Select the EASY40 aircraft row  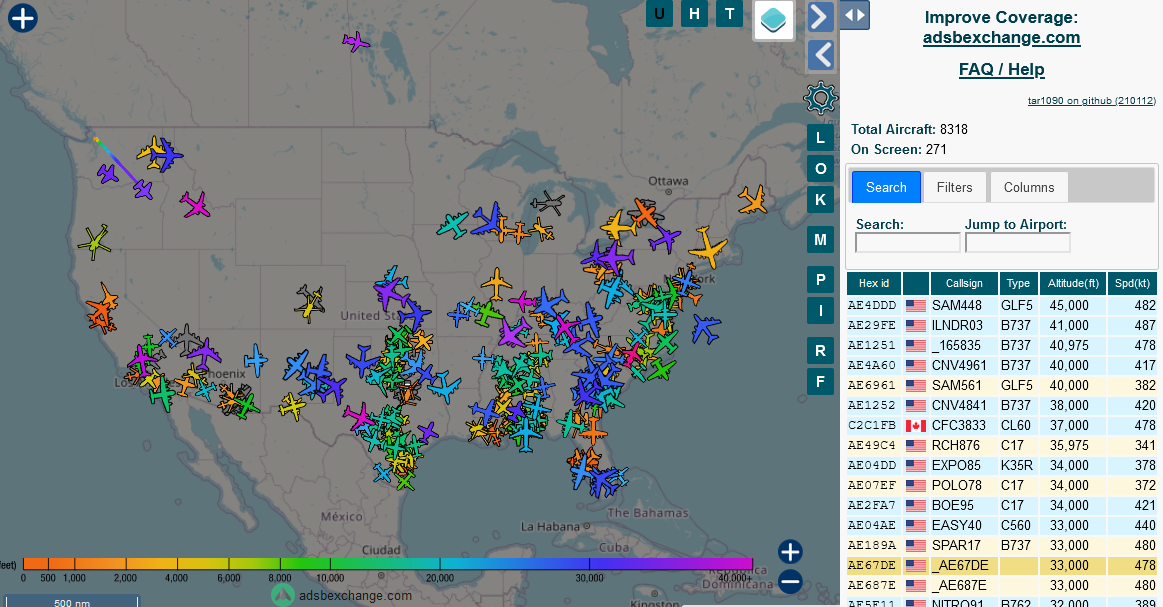point(1002,526)
